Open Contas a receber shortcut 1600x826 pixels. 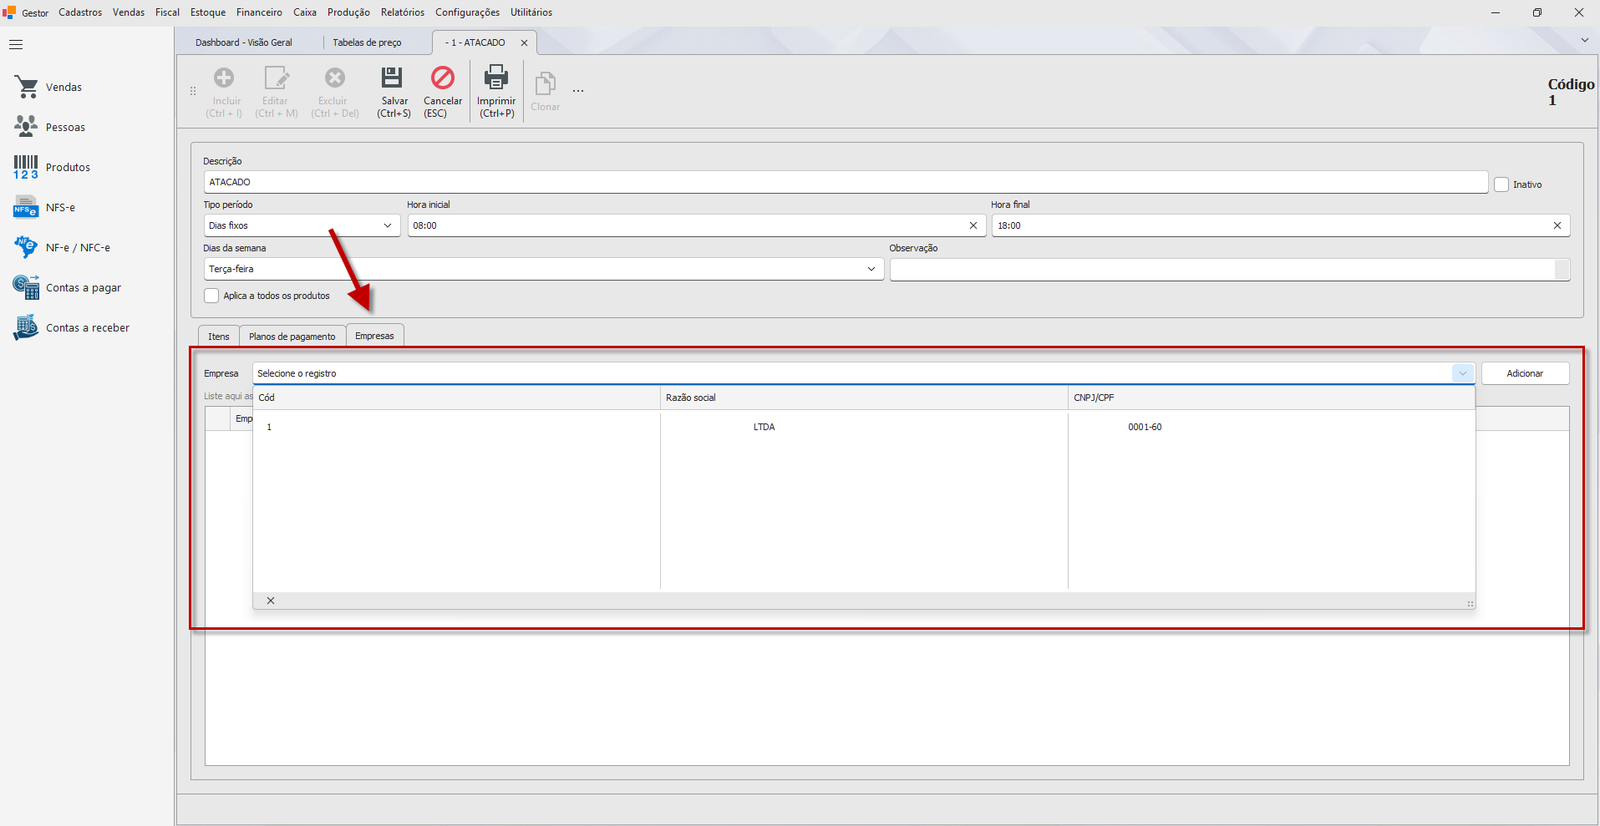point(71,327)
